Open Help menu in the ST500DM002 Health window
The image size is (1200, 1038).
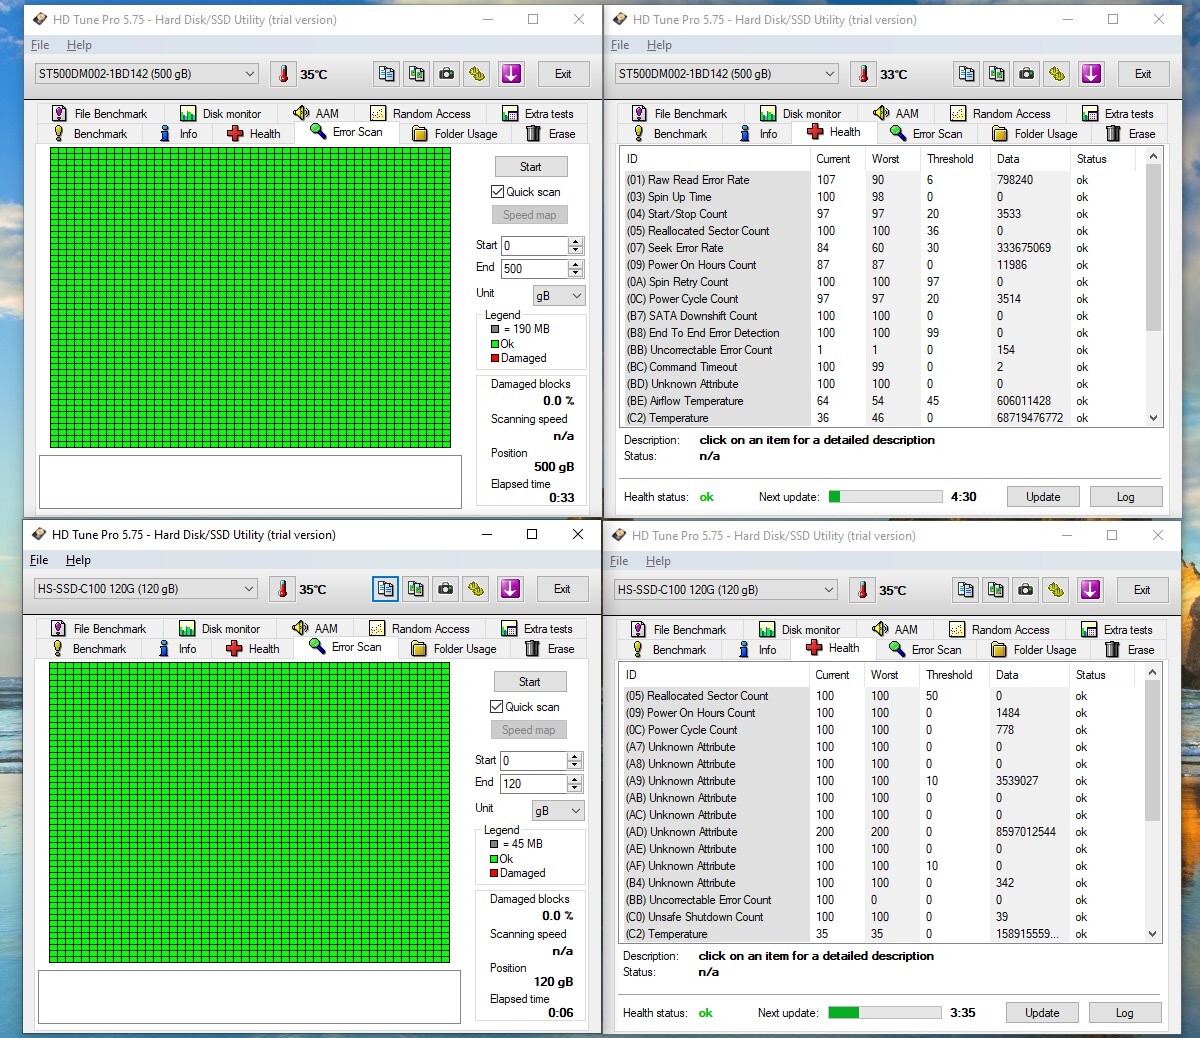coord(659,45)
